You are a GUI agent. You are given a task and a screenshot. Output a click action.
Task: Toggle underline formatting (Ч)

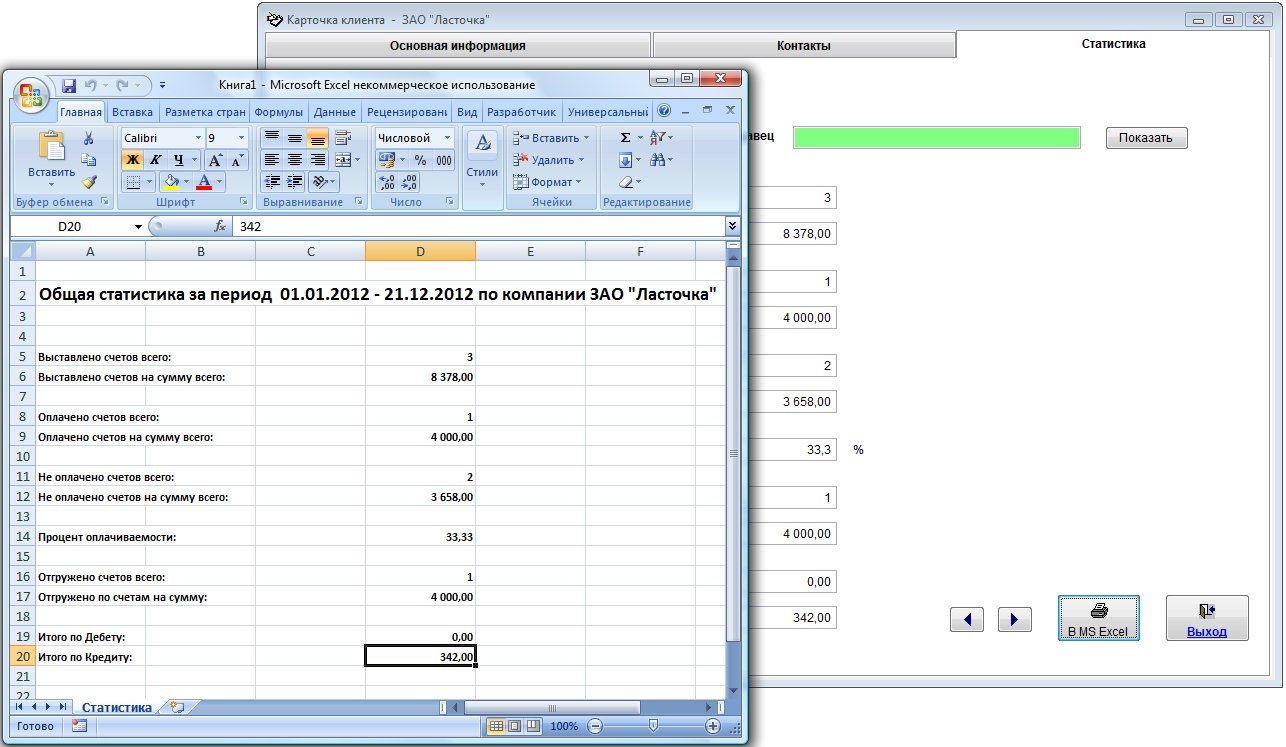[x=178, y=160]
